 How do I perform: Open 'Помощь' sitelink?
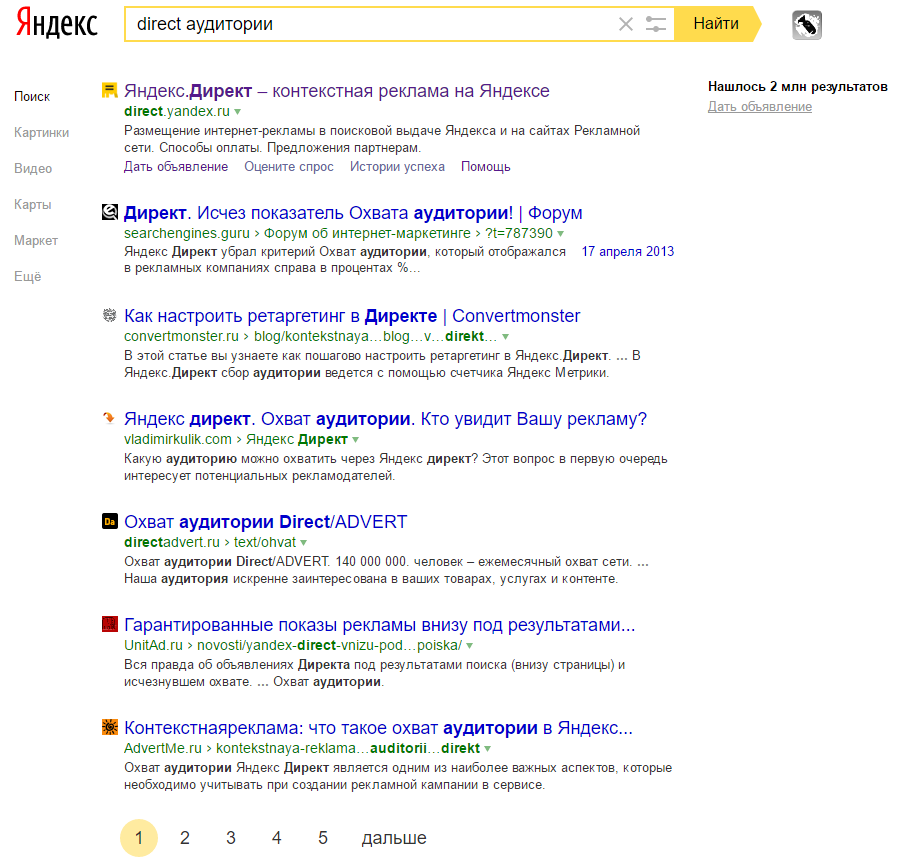pyautogui.click(x=486, y=166)
